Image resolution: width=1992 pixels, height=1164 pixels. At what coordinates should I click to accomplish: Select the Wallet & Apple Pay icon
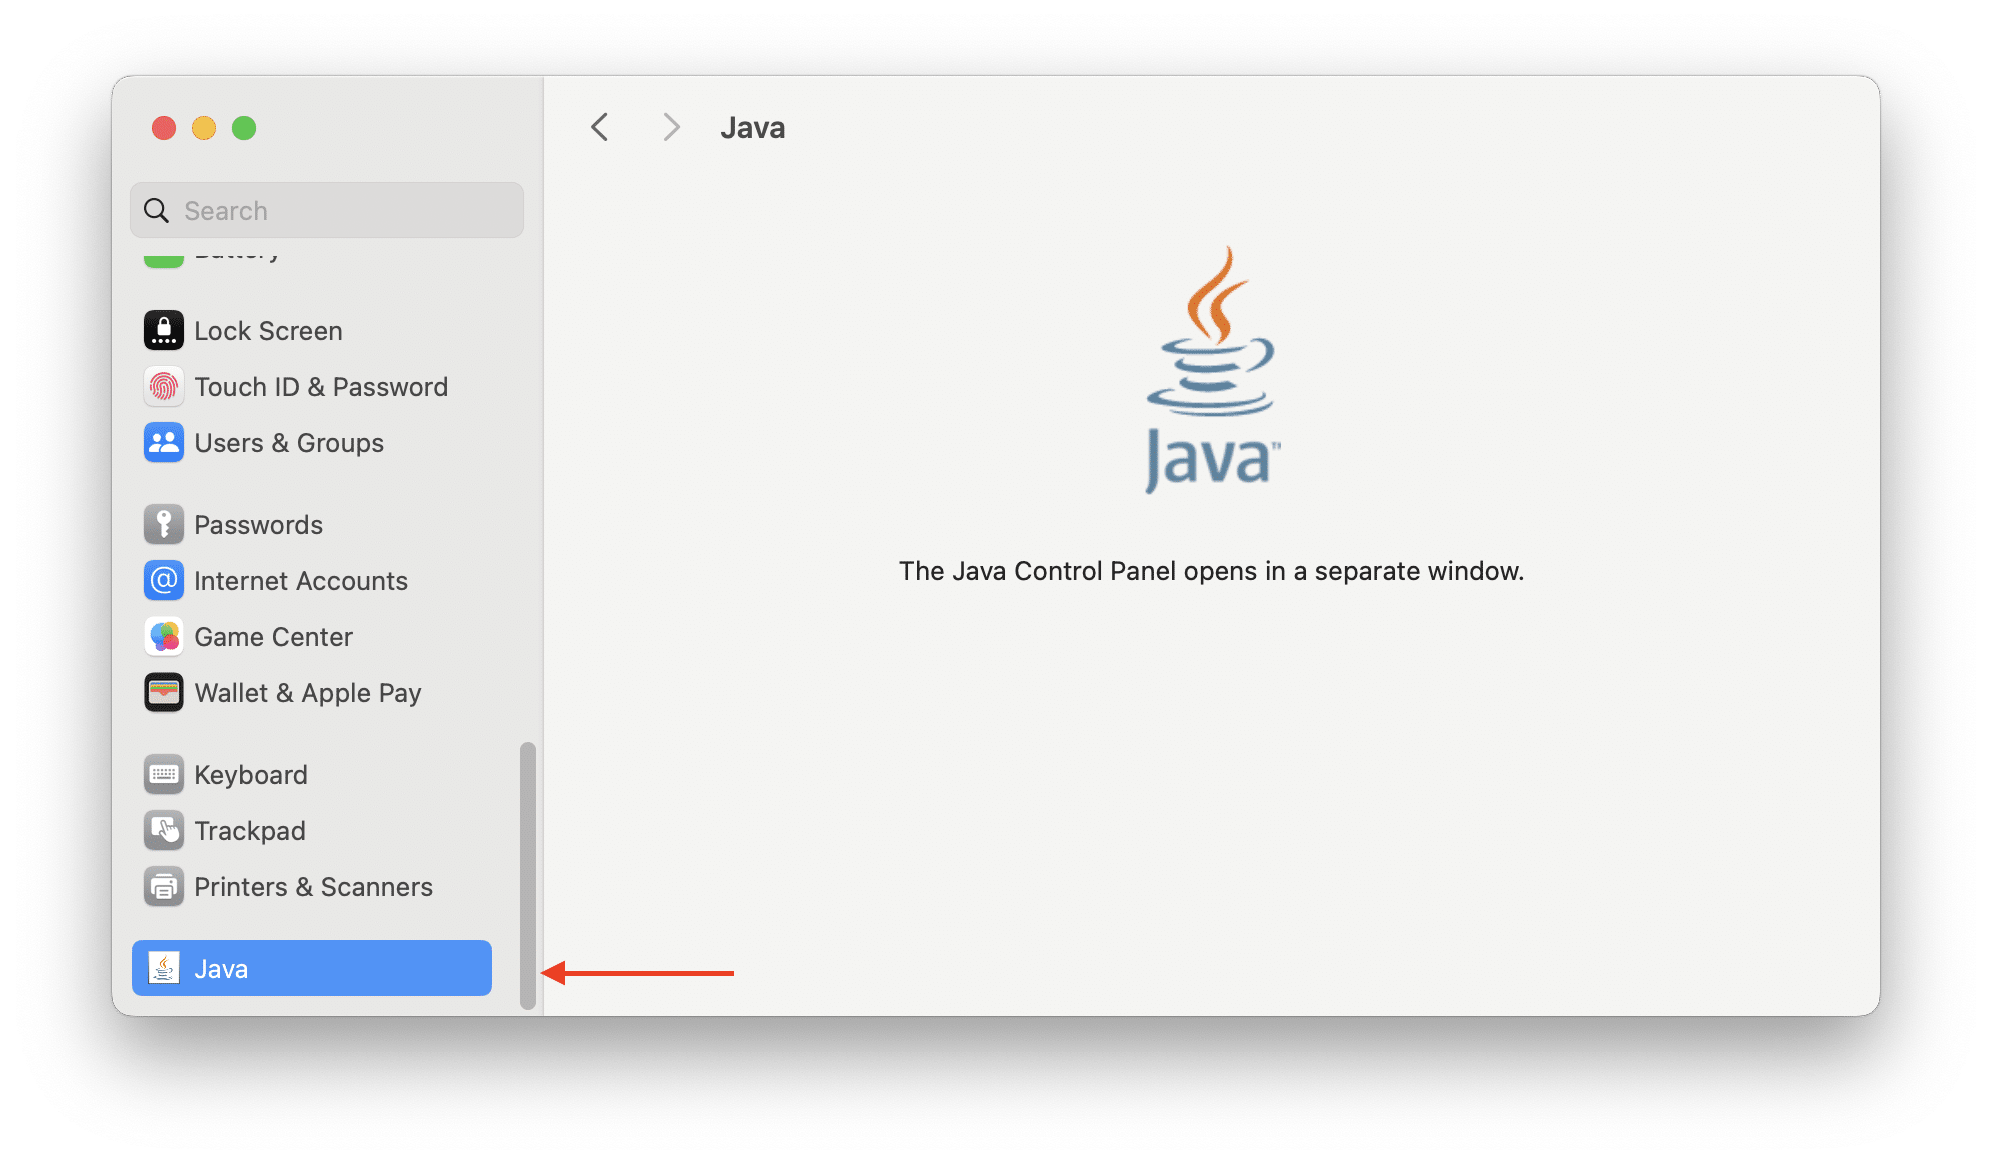(x=164, y=693)
